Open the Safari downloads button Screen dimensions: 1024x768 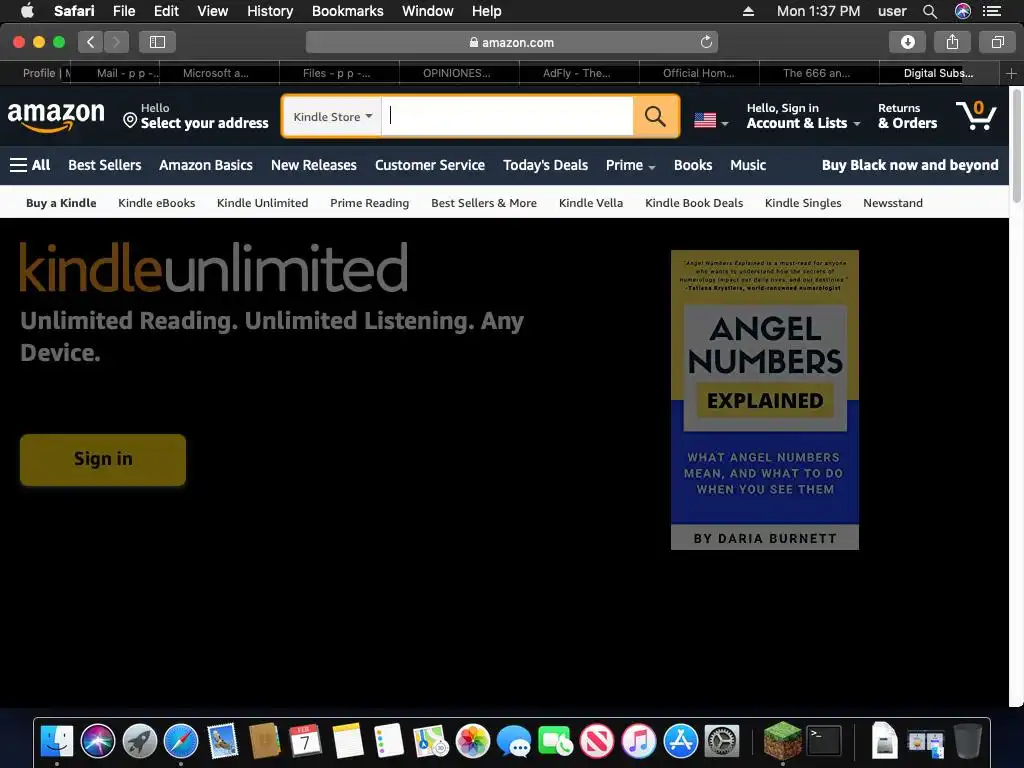pyautogui.click(x=907, y=42)
